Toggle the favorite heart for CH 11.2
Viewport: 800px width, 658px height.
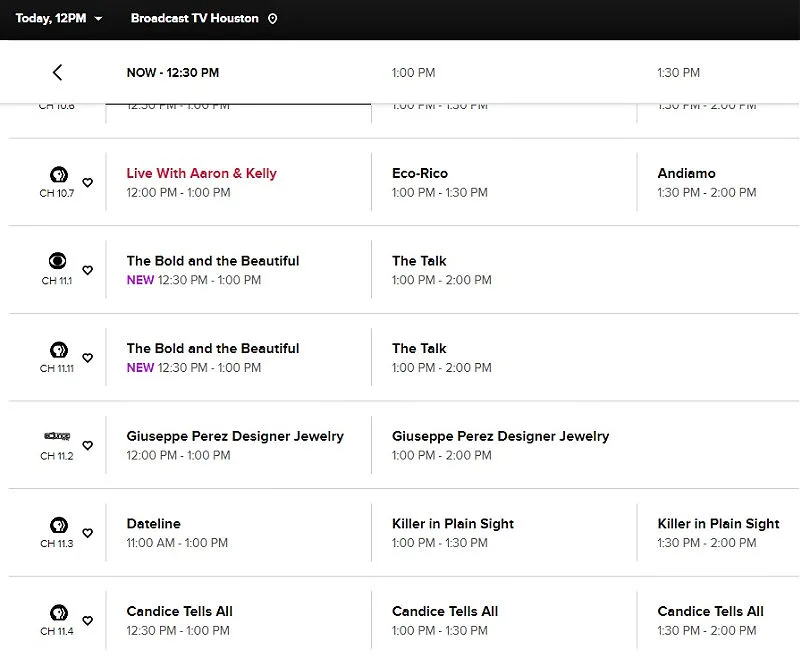[x=87, y=446]
